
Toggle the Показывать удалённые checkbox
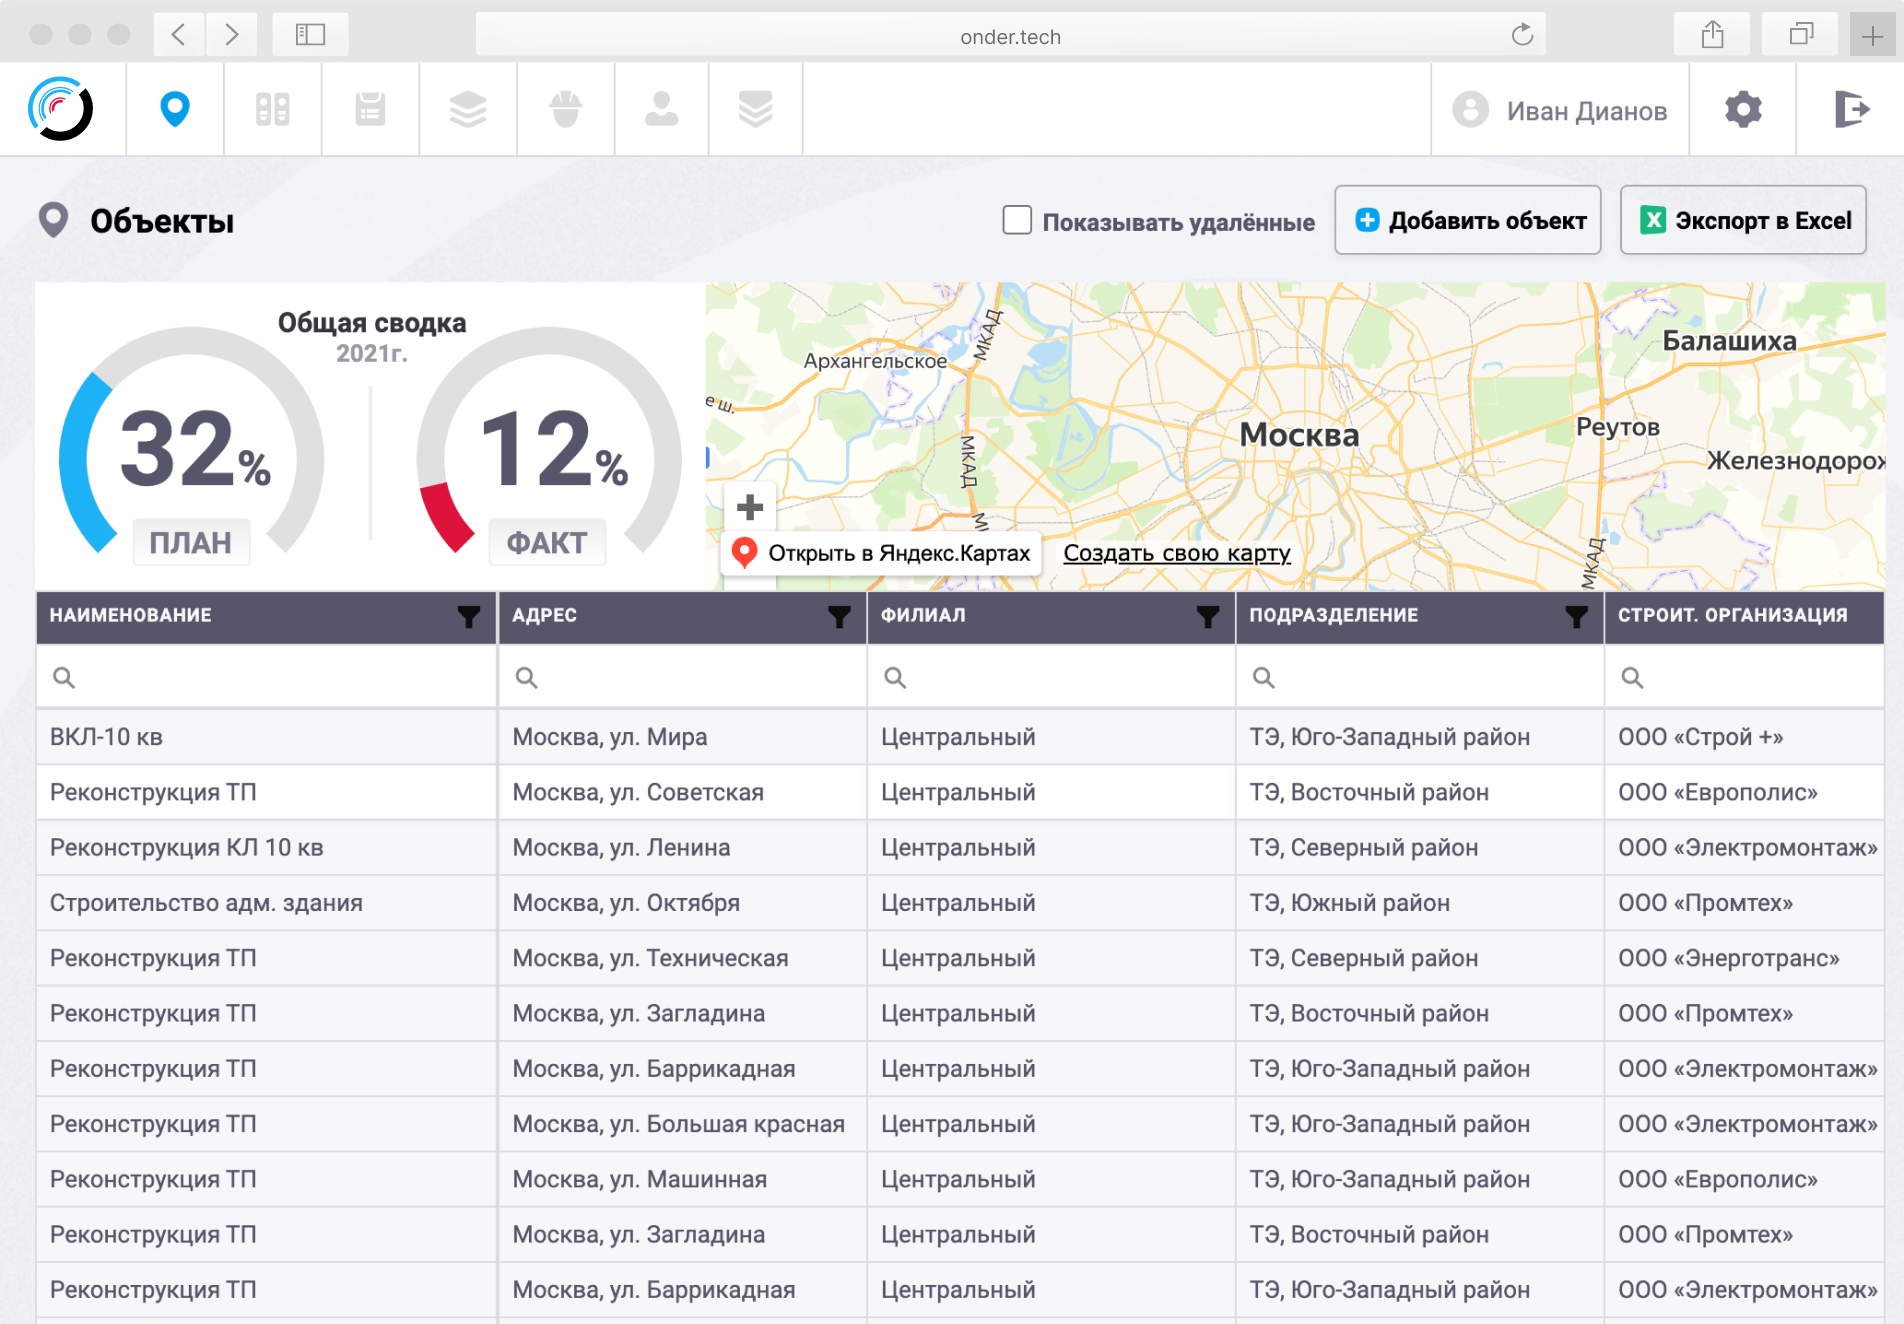(x=1017, y=220)
